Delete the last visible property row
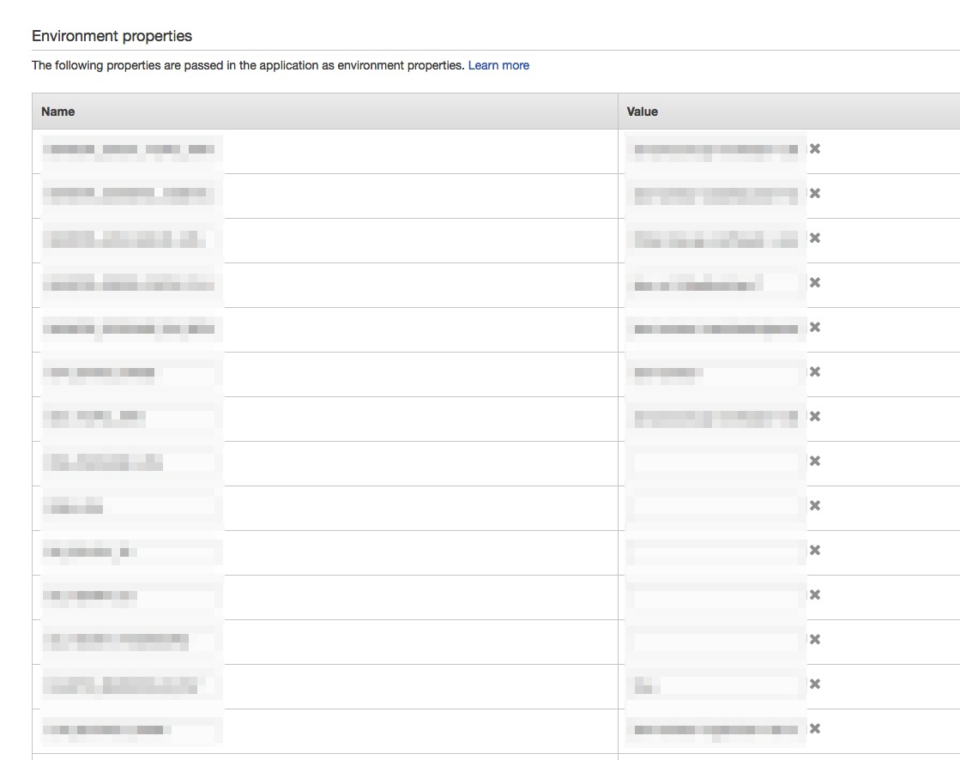 pyautogui.click(x=815, y=728)
